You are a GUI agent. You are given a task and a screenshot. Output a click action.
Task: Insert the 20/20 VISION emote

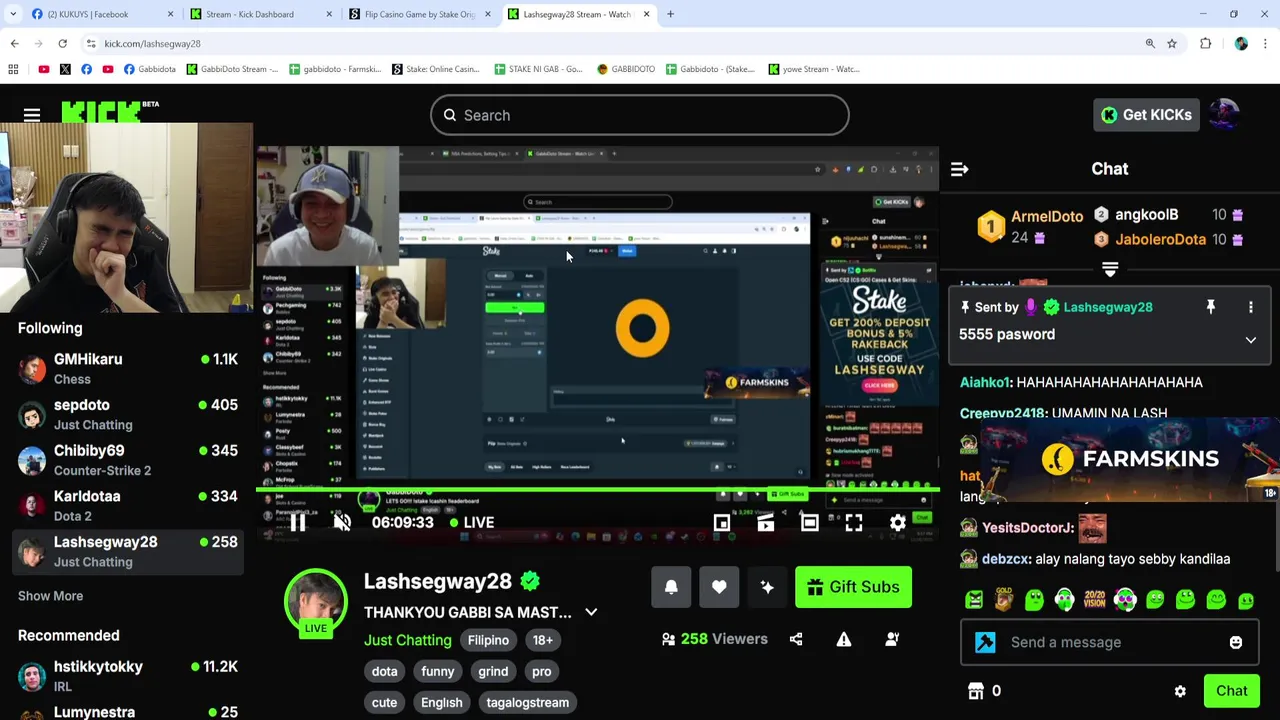click(x=1095, y=600)
